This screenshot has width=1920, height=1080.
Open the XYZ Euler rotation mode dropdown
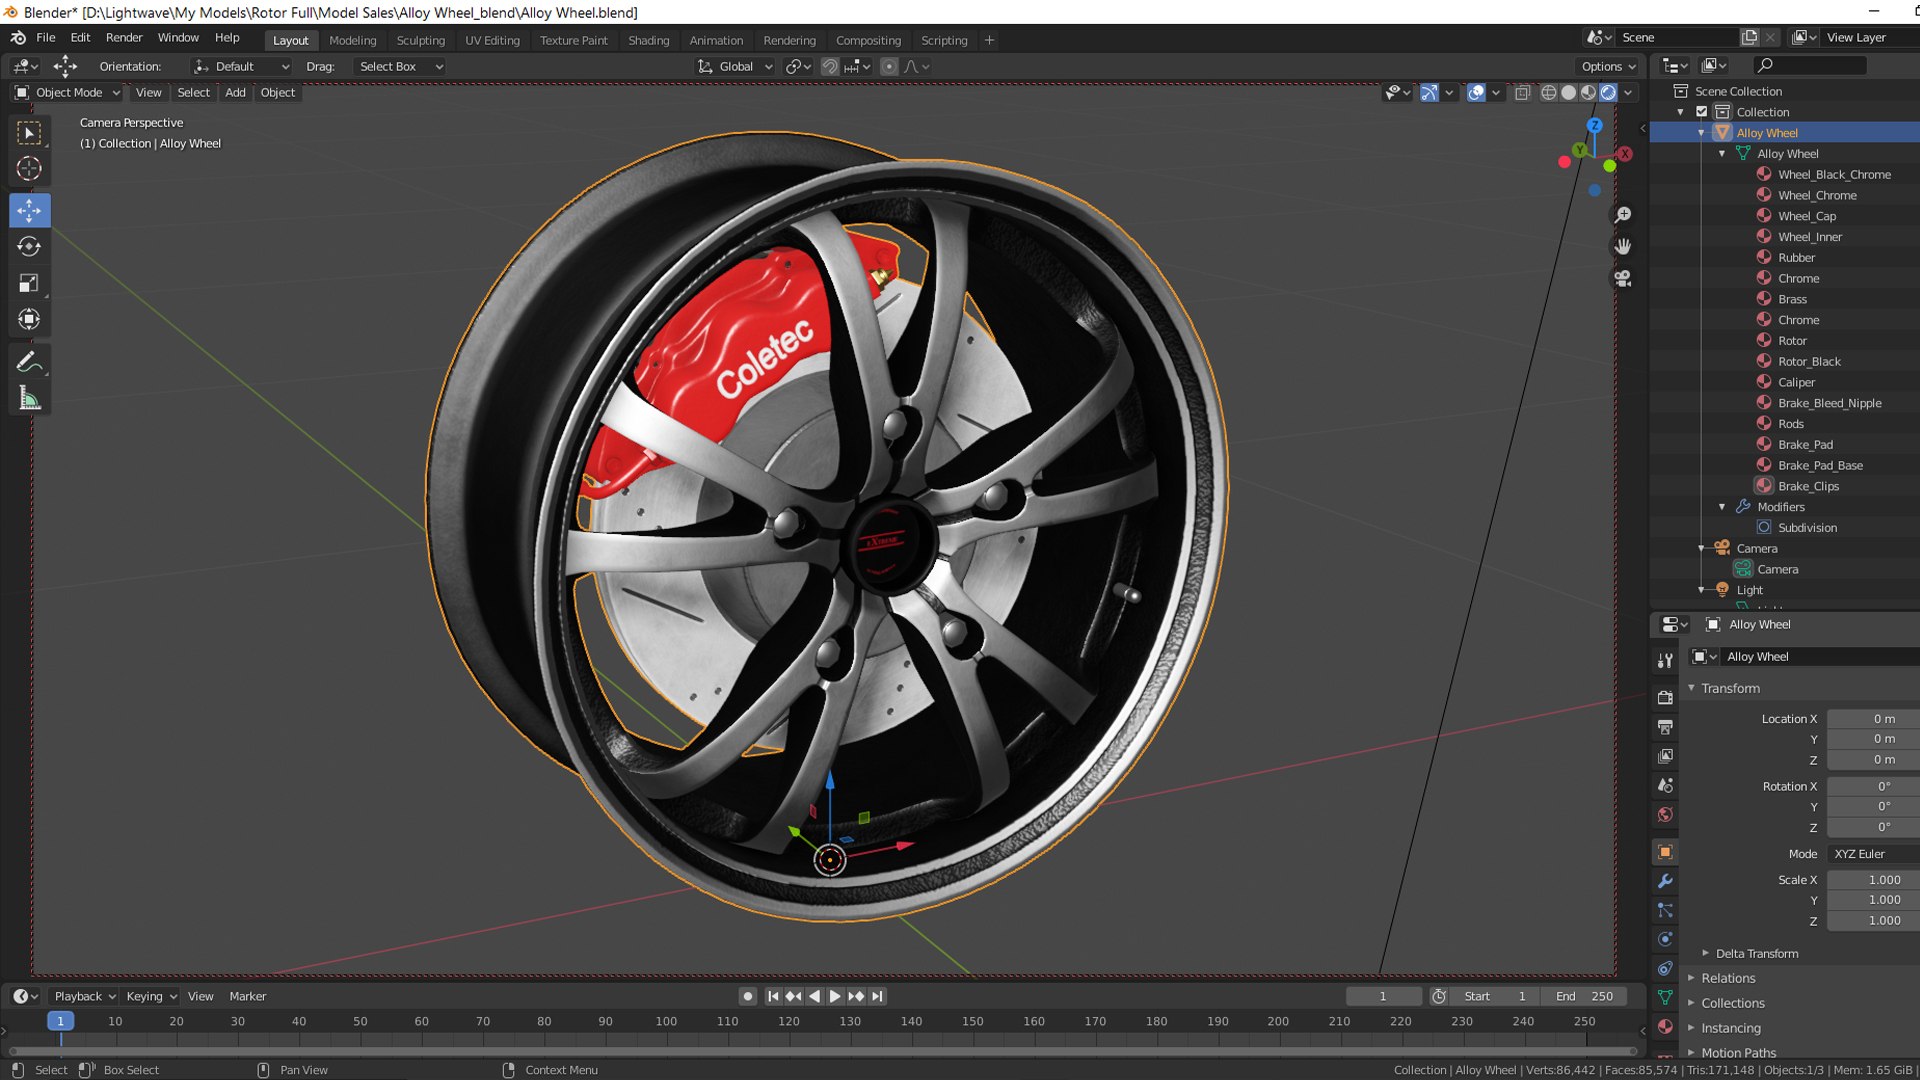coord(1874,853)
